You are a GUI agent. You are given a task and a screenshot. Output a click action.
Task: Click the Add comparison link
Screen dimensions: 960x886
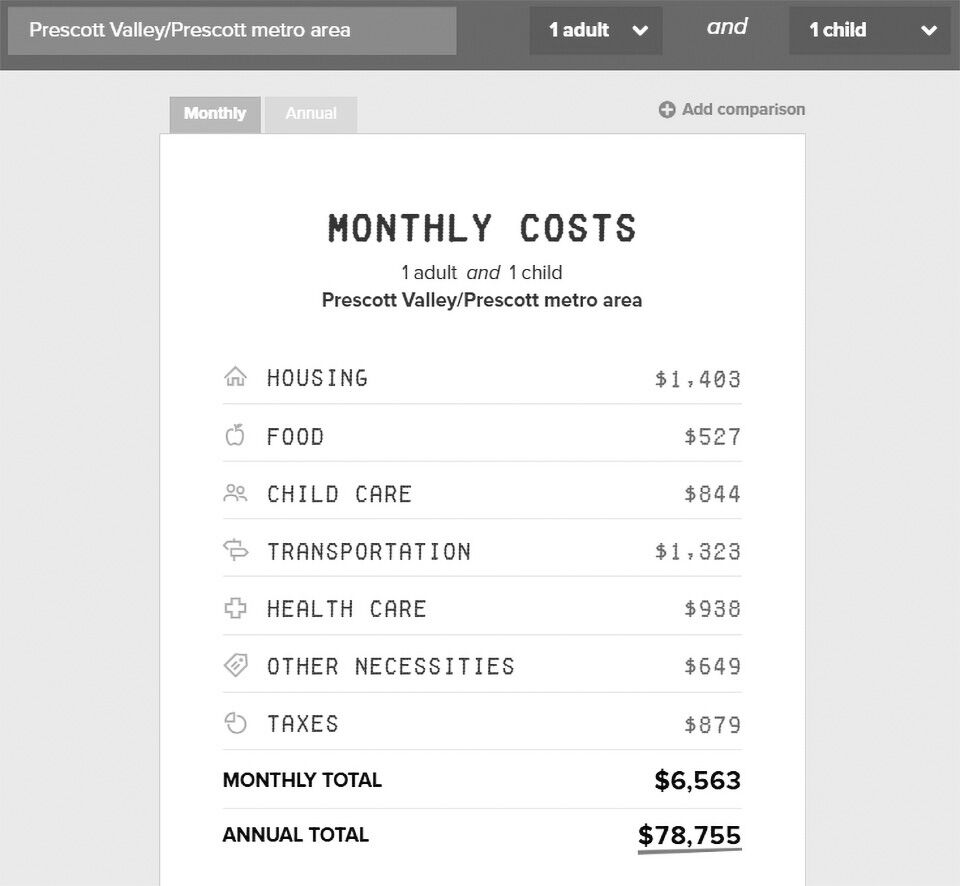point(743,110)
